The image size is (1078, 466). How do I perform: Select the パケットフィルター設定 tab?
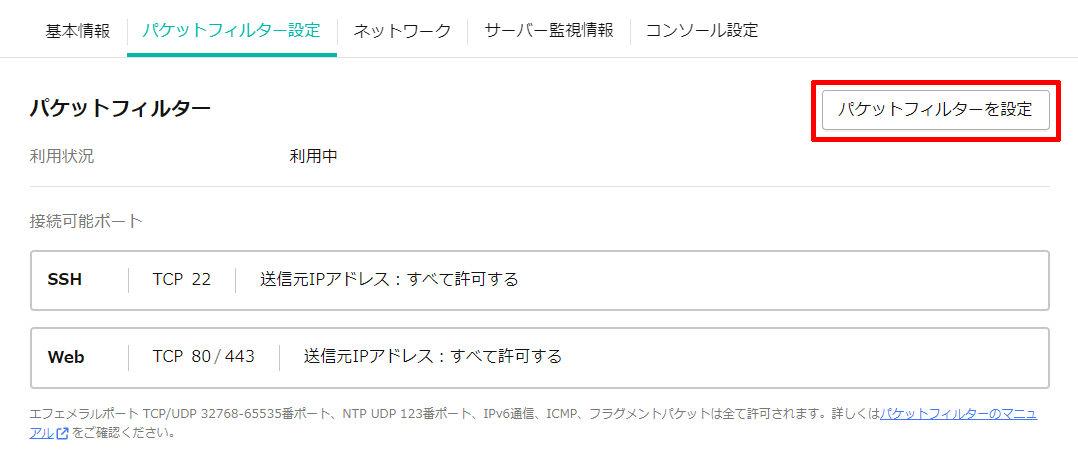click(232, 31)
